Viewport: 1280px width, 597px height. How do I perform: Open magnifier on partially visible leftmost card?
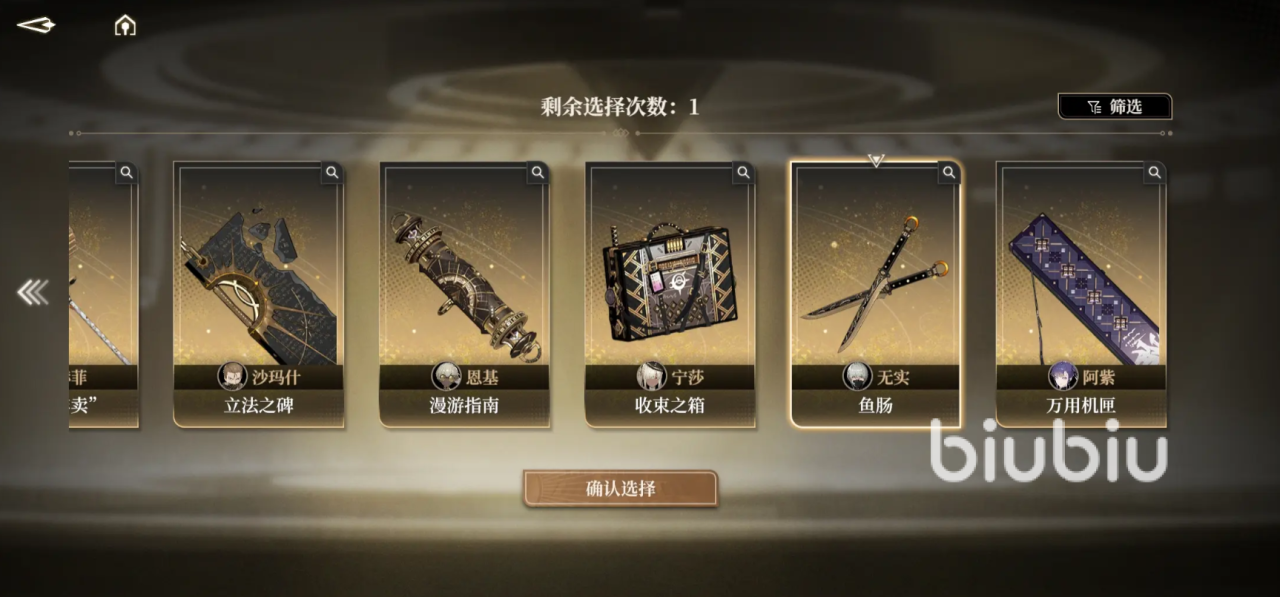click(x=126, y=172)
